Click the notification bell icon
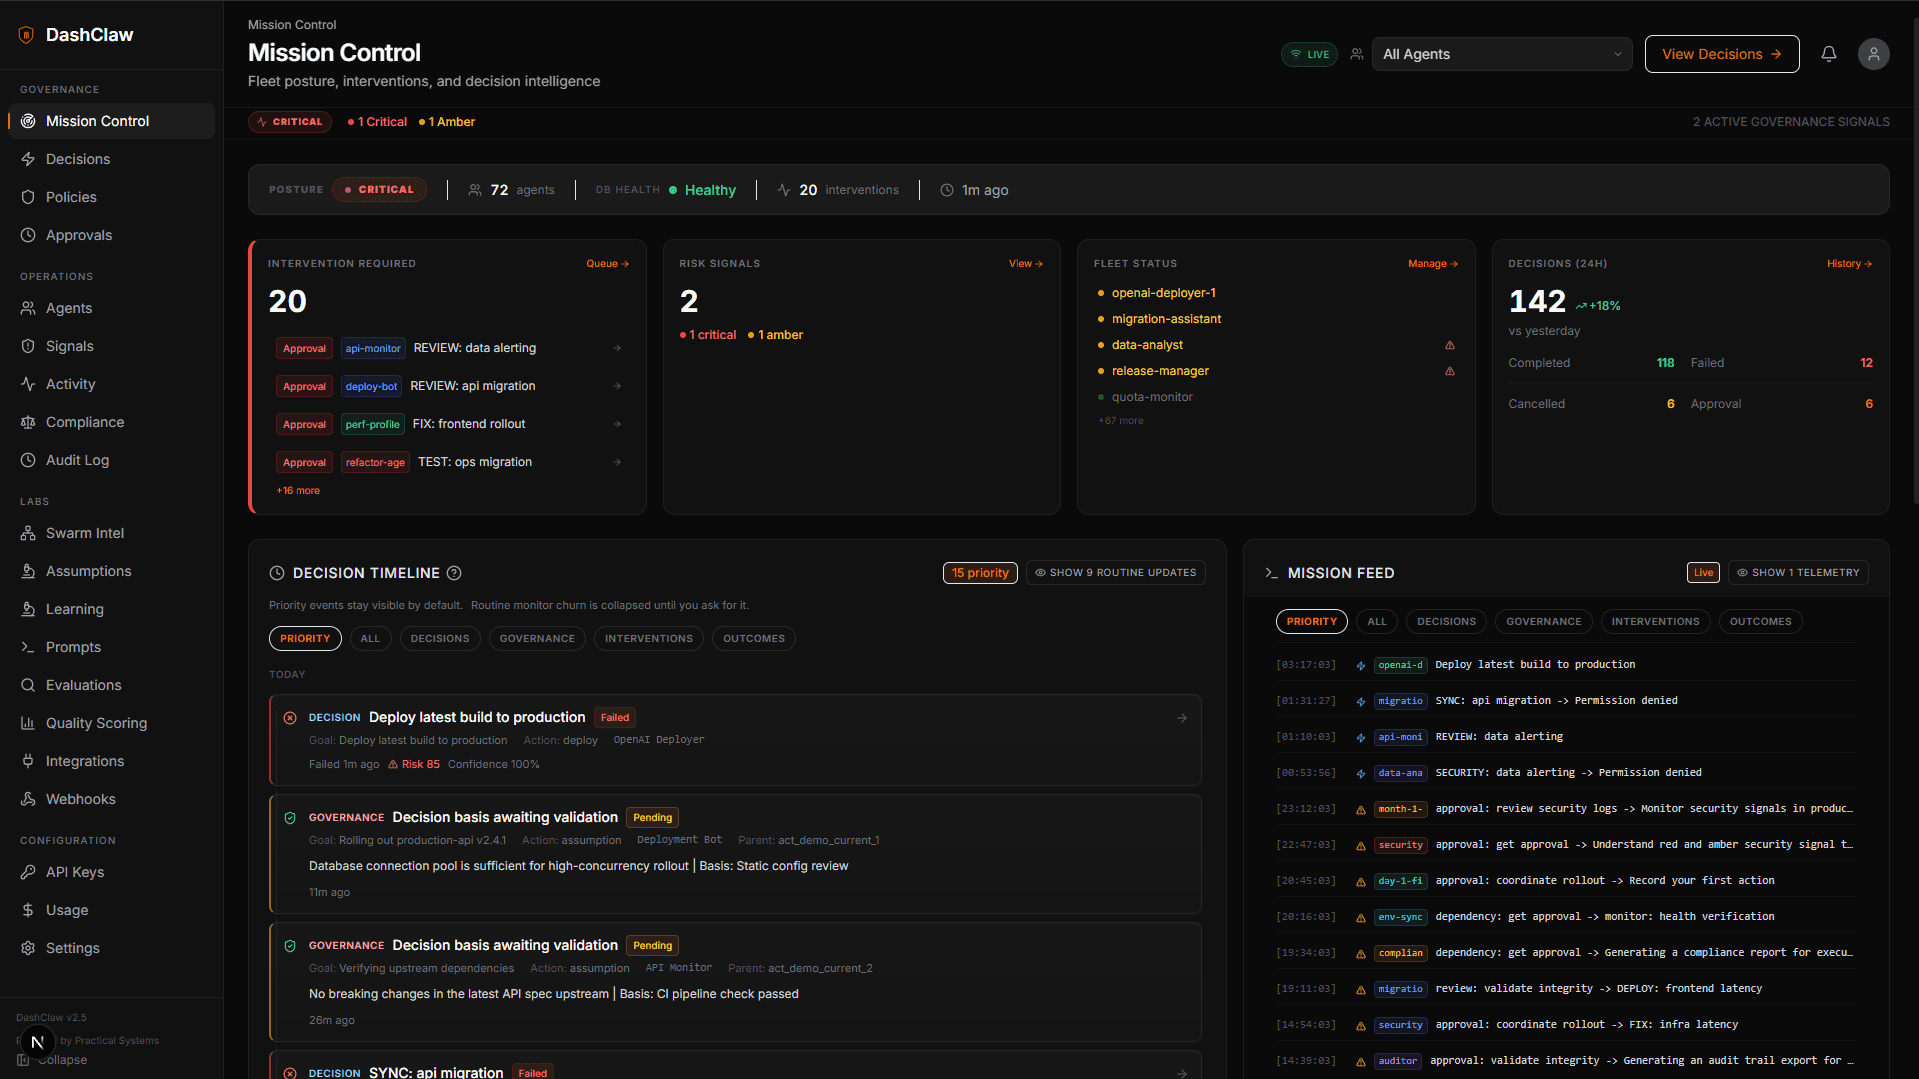 pos(1828,54)
